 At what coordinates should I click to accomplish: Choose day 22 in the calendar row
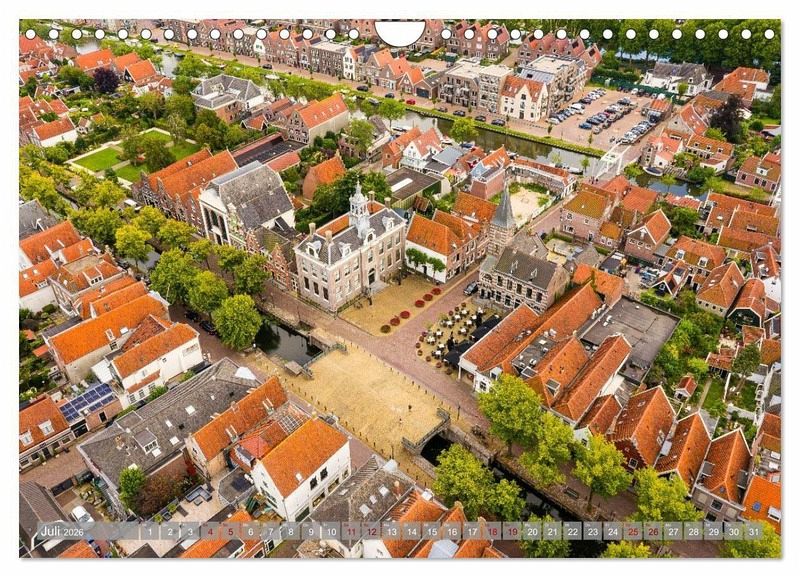pyautogui.click(x=573, y=531)
